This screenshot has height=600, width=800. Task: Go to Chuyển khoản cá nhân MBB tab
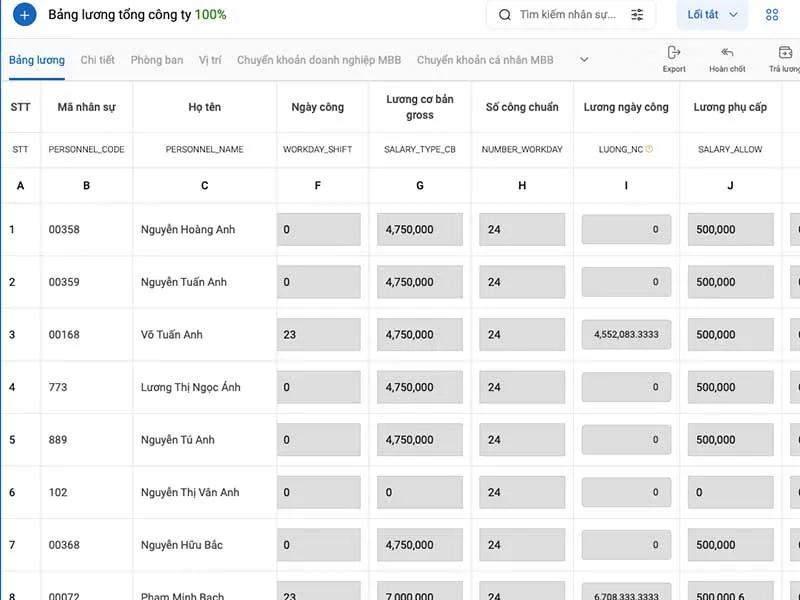pyautogui.click(x=485, y=60)
